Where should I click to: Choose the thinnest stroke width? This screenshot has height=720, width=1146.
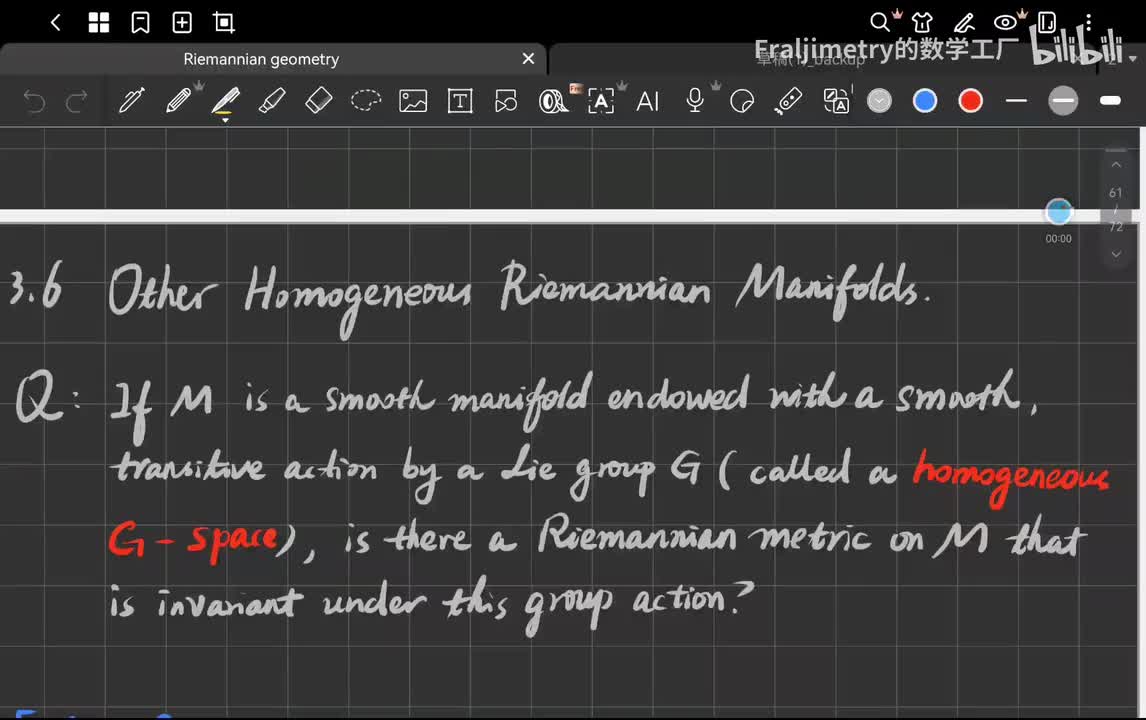point(1017,101)
